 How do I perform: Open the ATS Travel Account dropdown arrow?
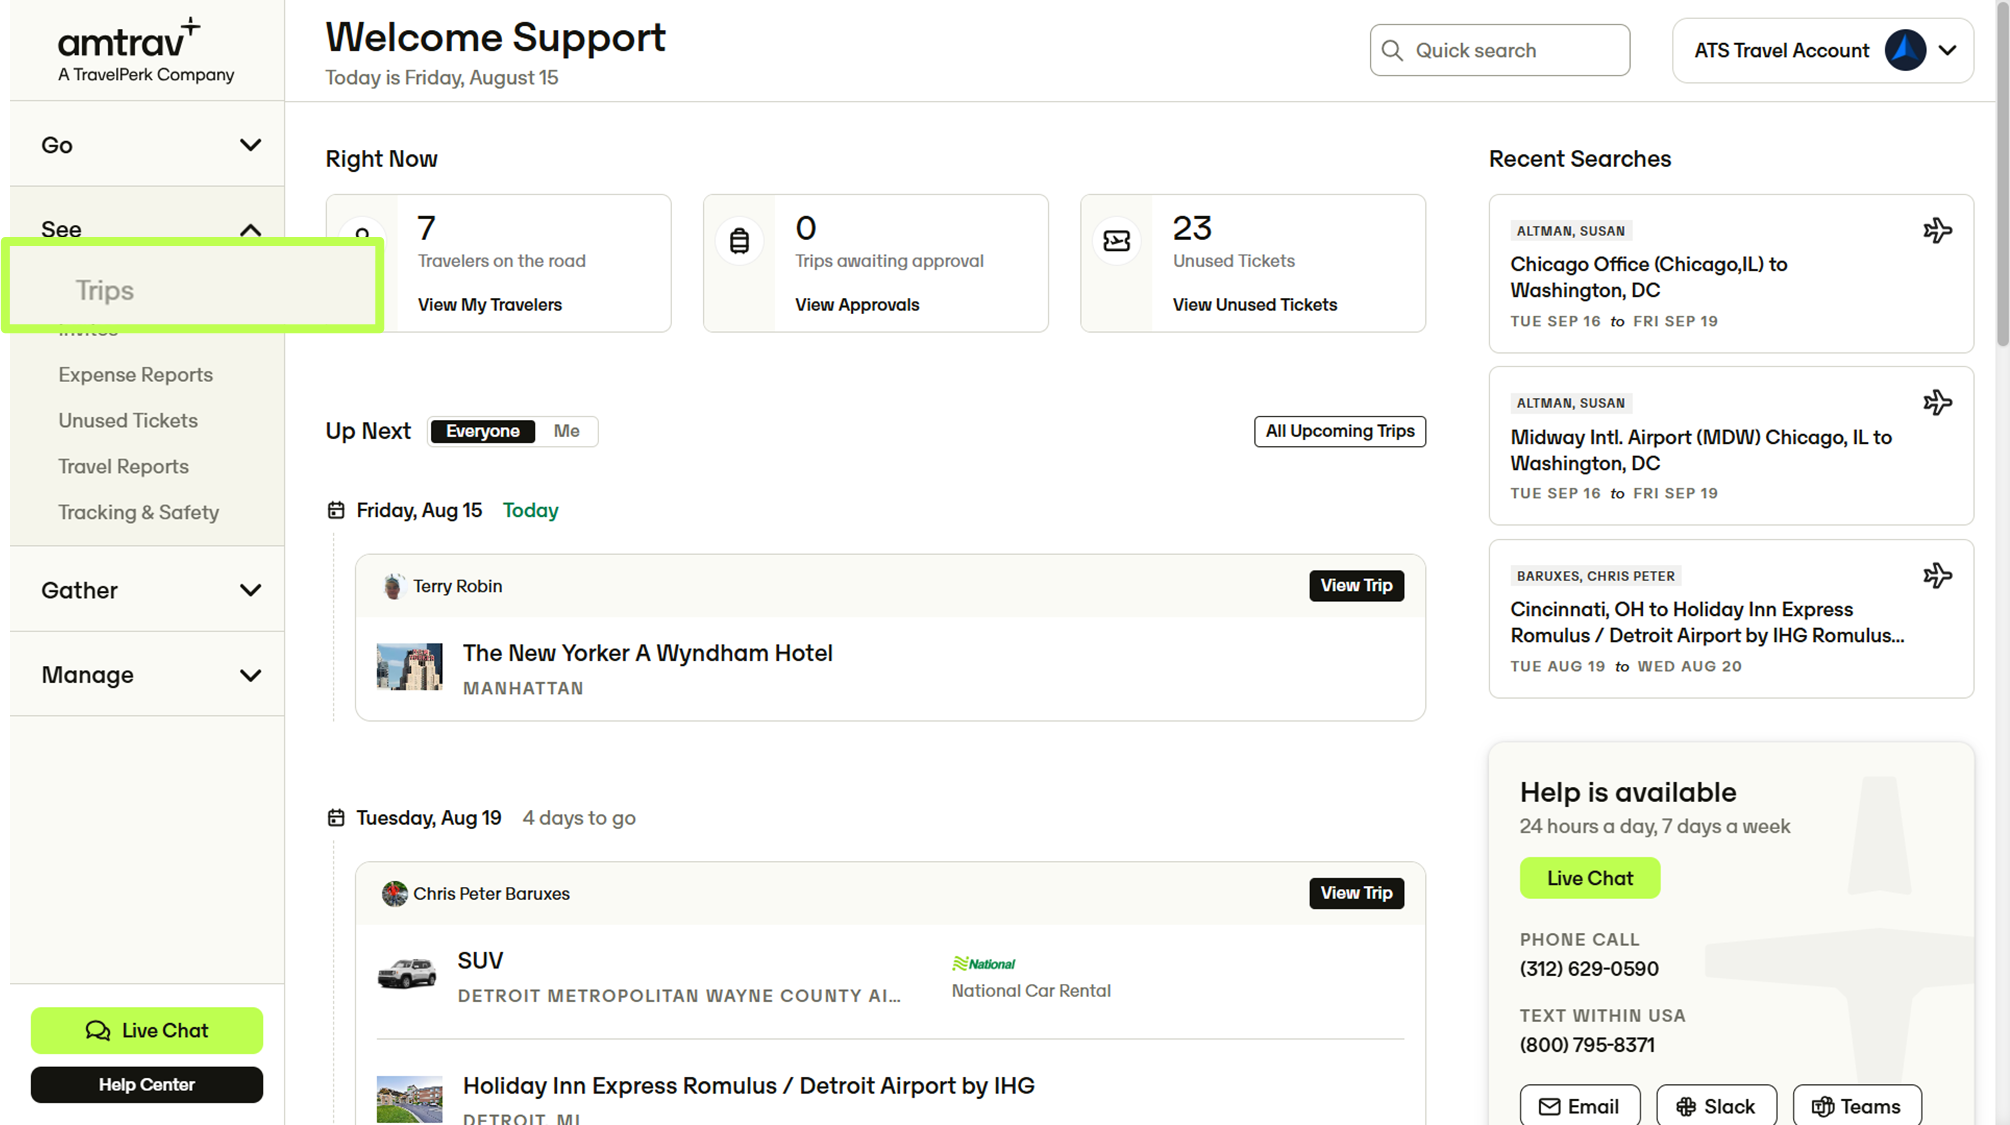pyautogui.click(x=1947, y=50)
